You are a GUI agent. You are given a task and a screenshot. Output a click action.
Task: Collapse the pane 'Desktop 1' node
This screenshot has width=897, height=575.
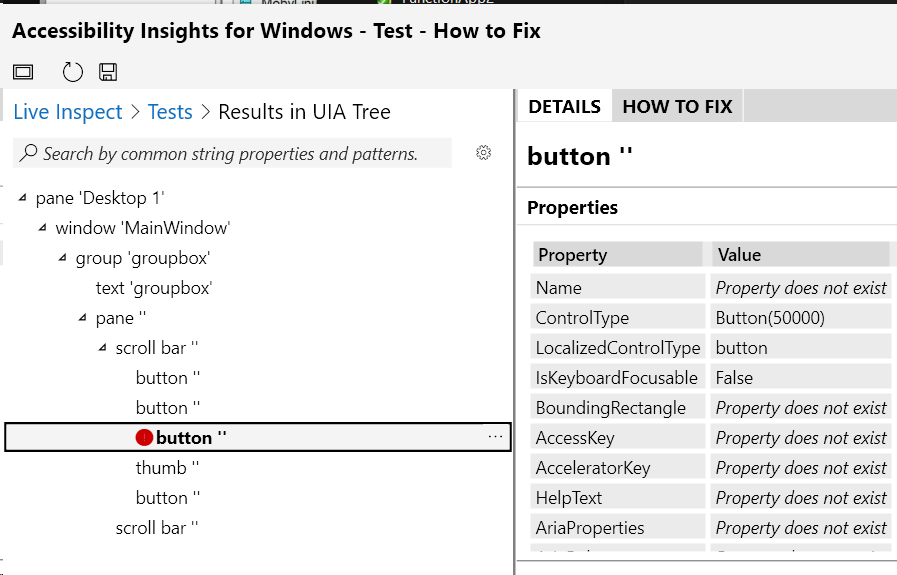coord(22,198)
